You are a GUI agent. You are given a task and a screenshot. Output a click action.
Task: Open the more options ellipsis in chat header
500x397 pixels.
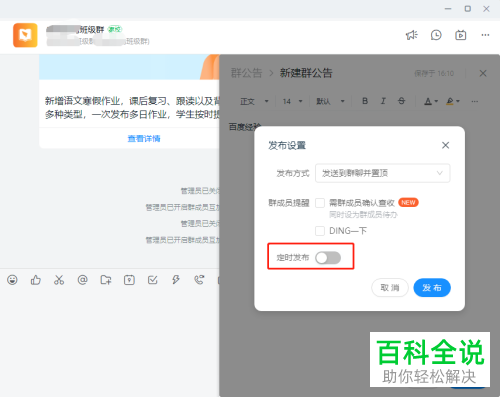485,35
